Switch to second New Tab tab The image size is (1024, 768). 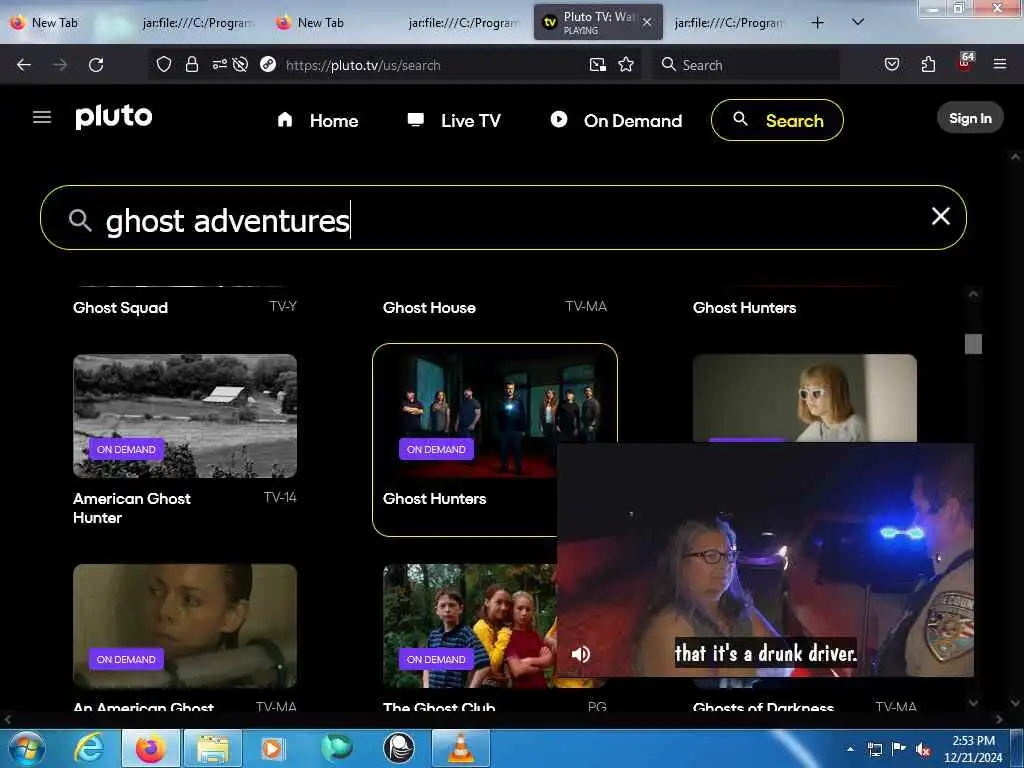pos(321,23)
